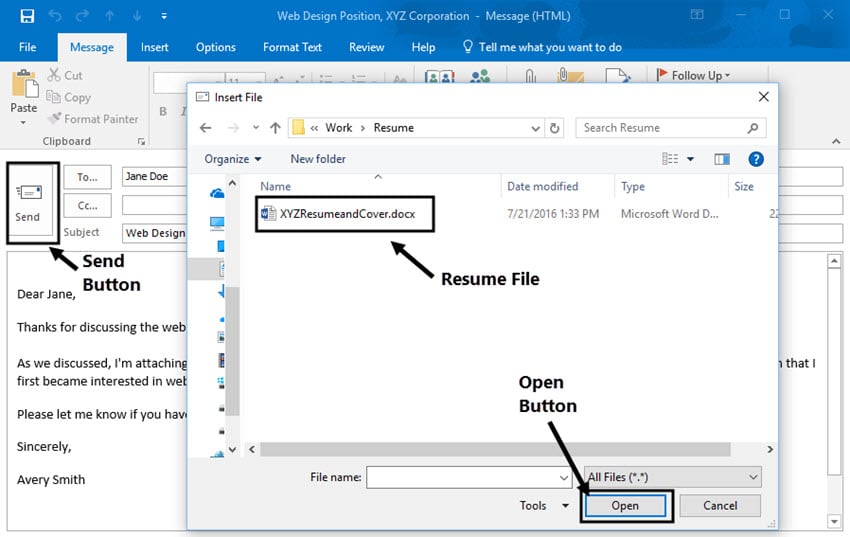Click Format Painter
Viewport: 850px width, 537px height.
pyautogui.click(x=93, y=119)
